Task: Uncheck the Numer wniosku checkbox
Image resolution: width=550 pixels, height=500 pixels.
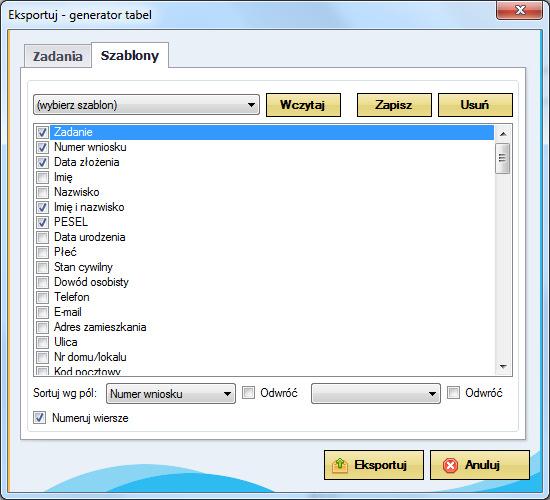Action: pyautogui.click(x=42, y=147)
